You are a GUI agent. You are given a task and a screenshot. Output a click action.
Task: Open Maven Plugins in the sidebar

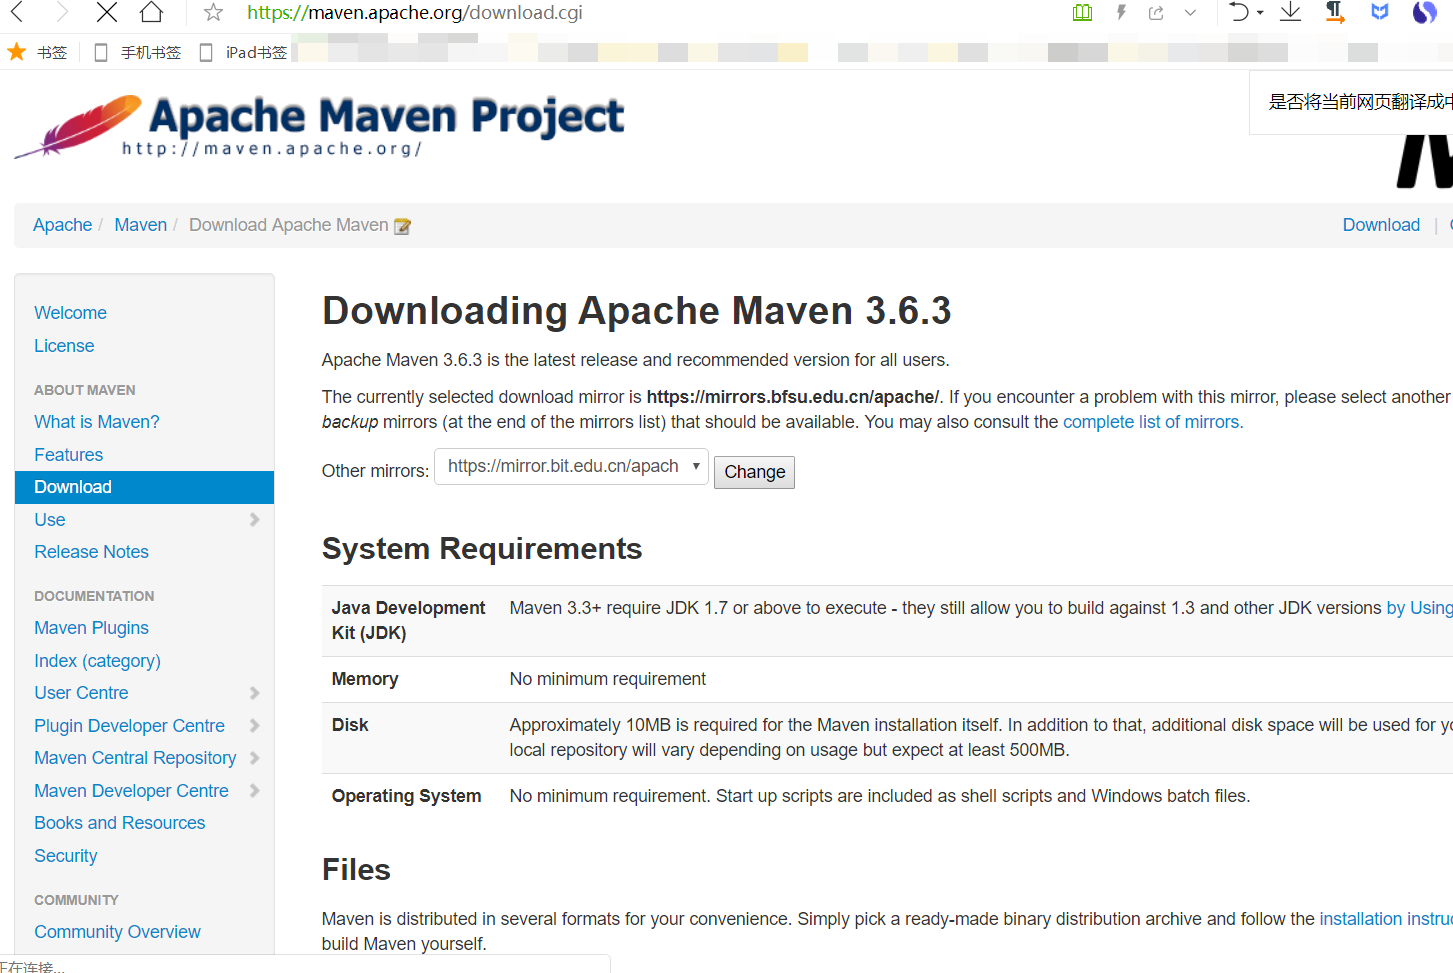[91, 628]
